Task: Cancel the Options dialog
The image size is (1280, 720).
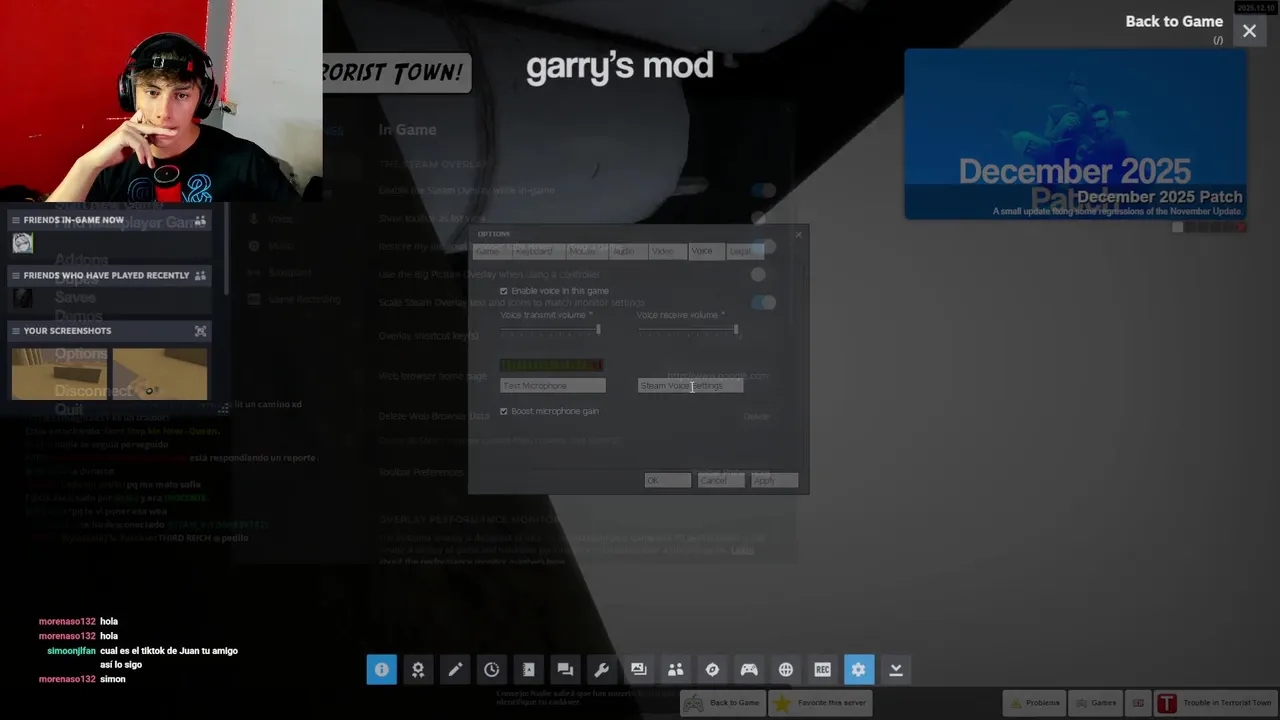Action: 721,481
